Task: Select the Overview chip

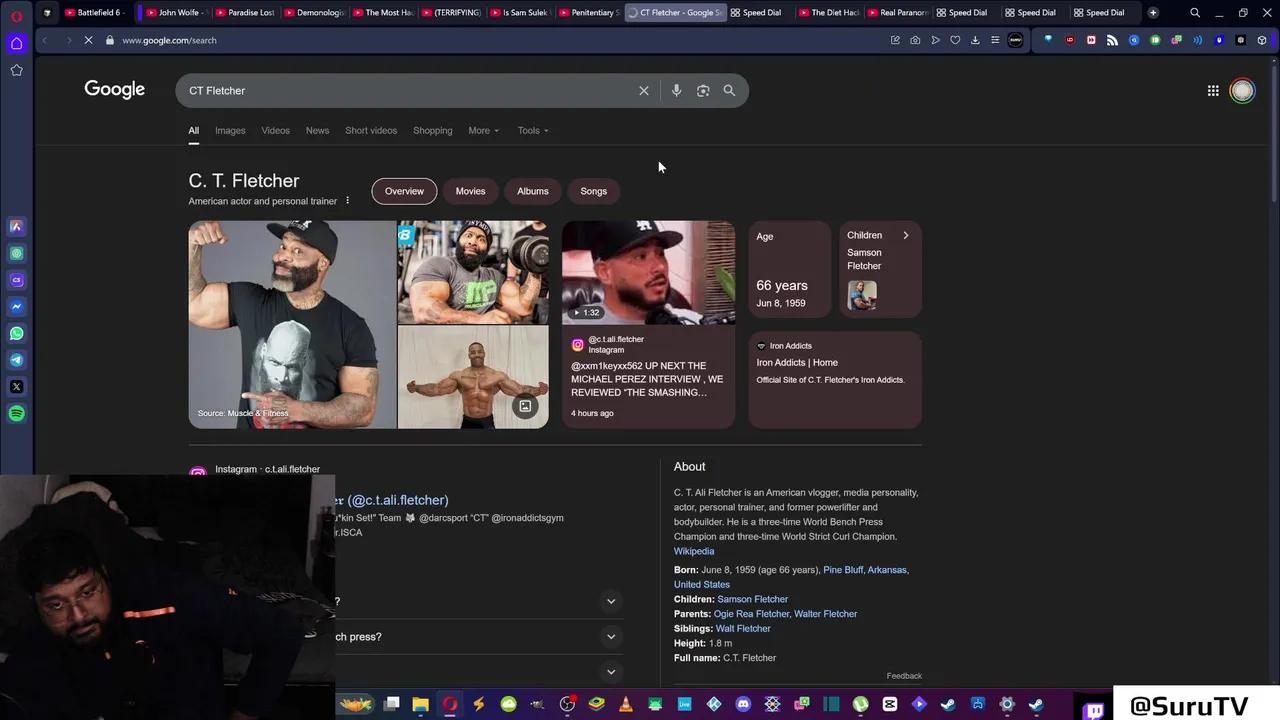Action: [x=404, y=191]
